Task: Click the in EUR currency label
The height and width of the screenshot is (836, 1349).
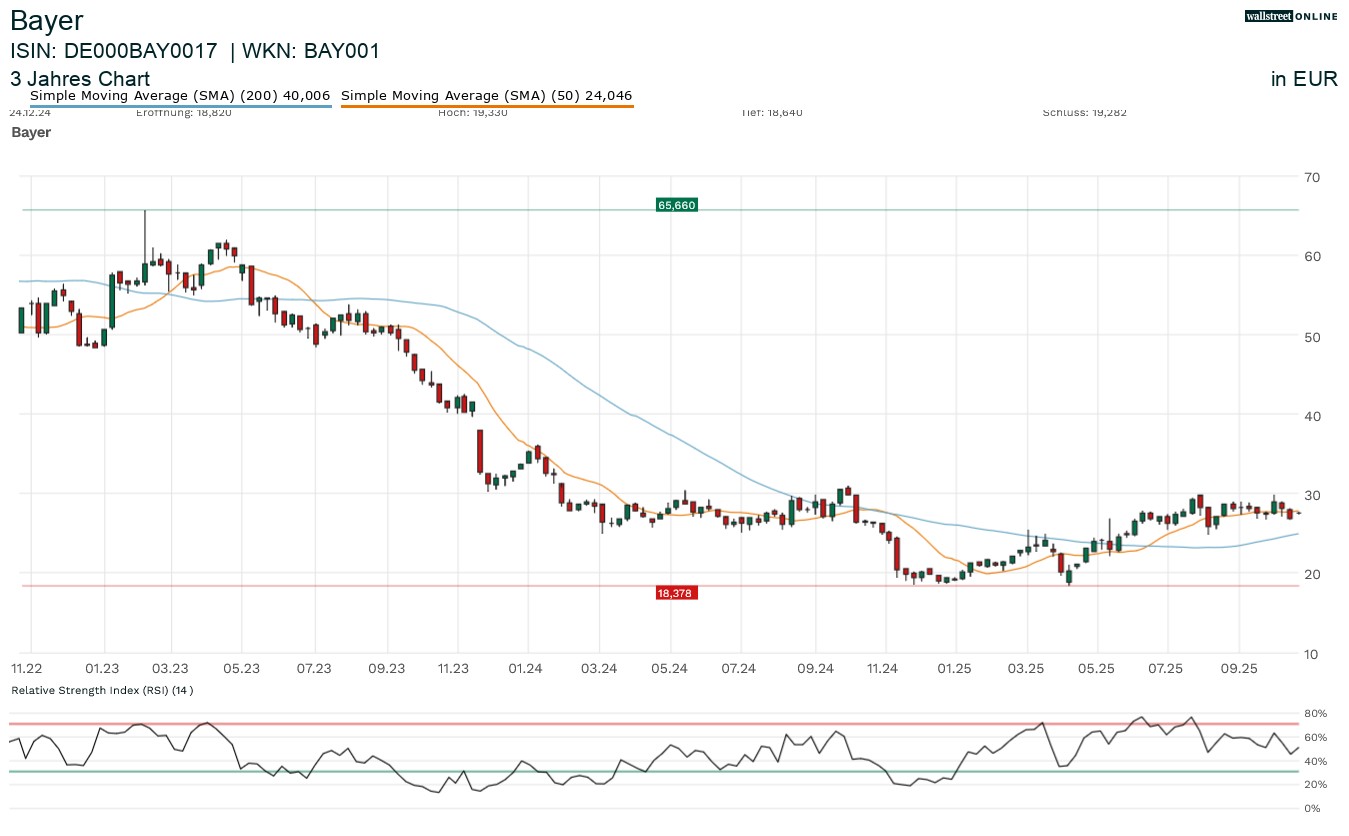Action: pyautogui.click(x=1304, y=79)
